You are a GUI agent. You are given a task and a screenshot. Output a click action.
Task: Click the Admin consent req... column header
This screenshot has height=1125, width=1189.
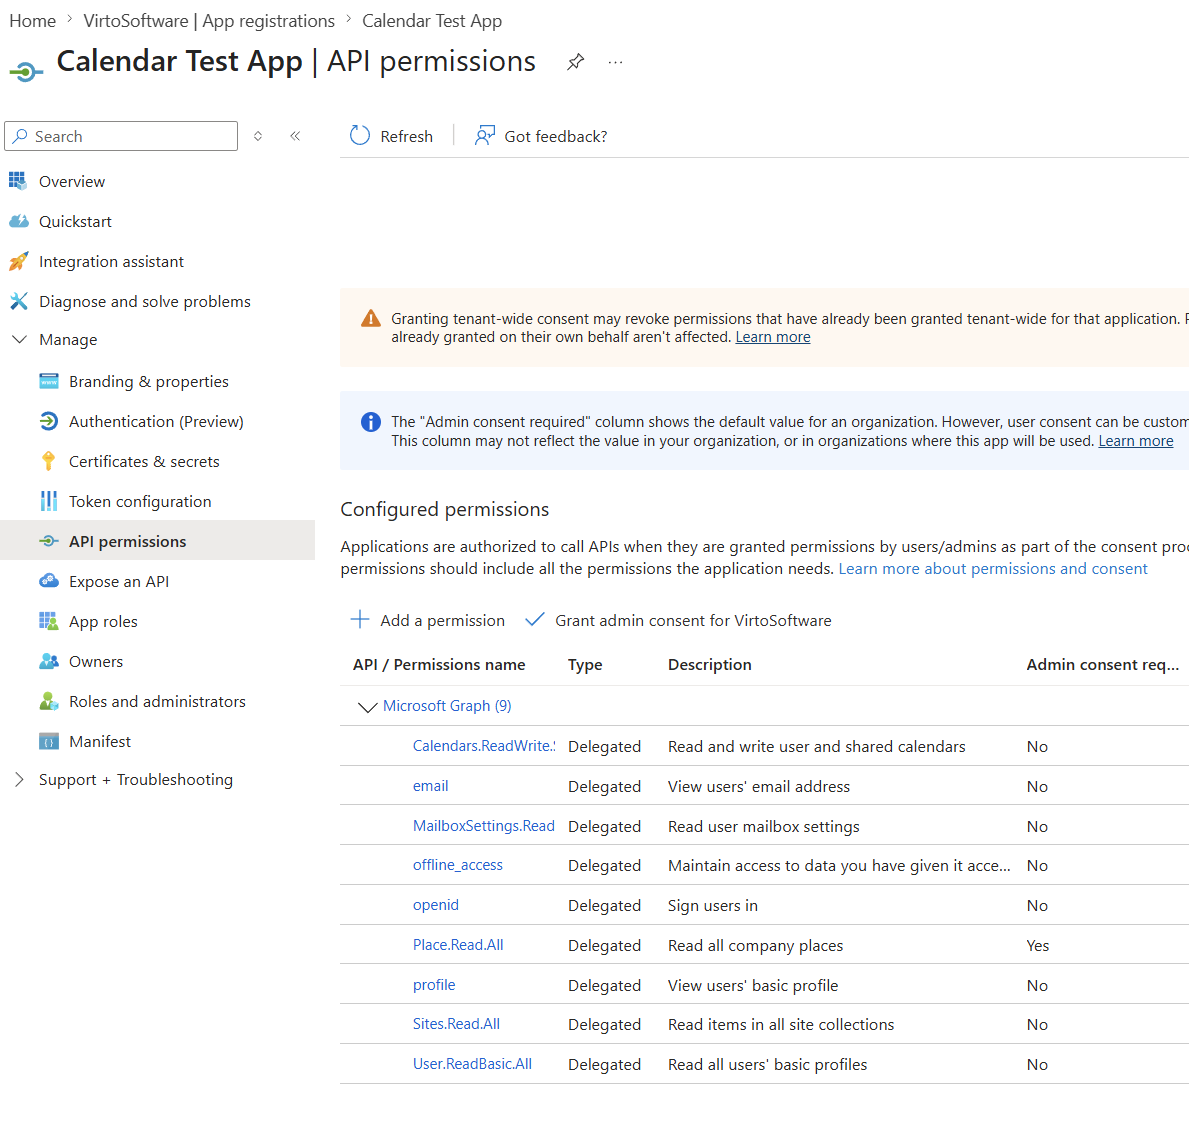pos(1103,664)
